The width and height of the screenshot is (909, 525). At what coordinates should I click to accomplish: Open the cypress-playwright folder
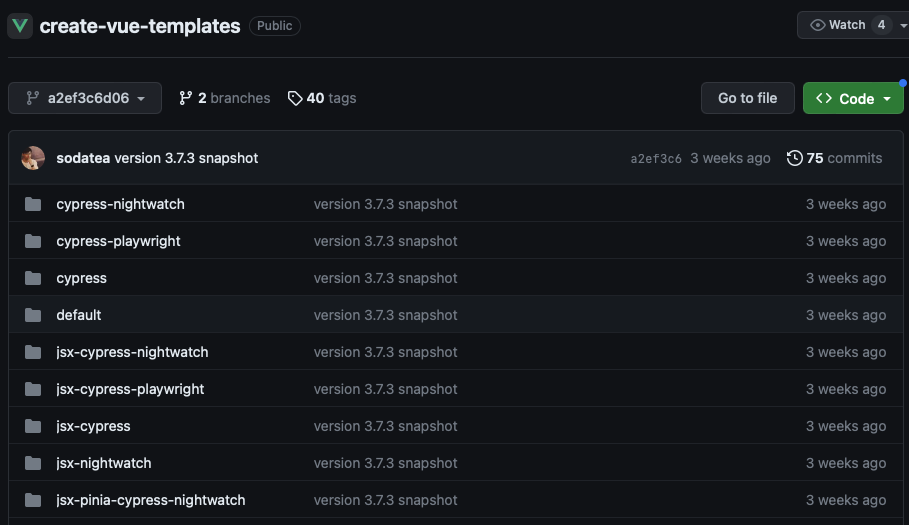click(118, 241)
